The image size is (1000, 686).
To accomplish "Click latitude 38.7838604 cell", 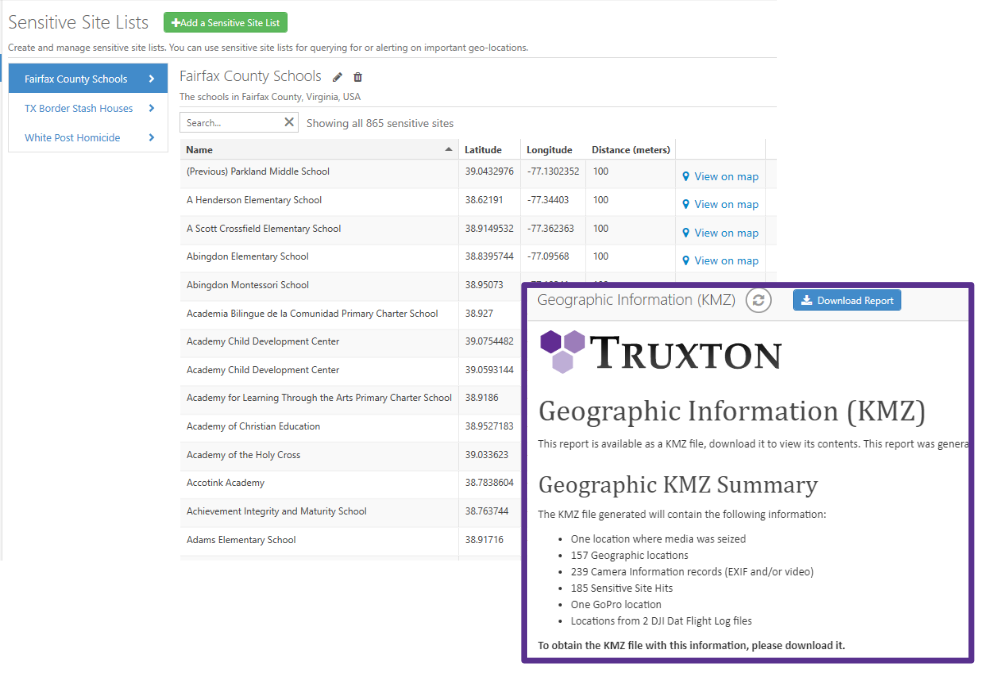I will 489,483.
